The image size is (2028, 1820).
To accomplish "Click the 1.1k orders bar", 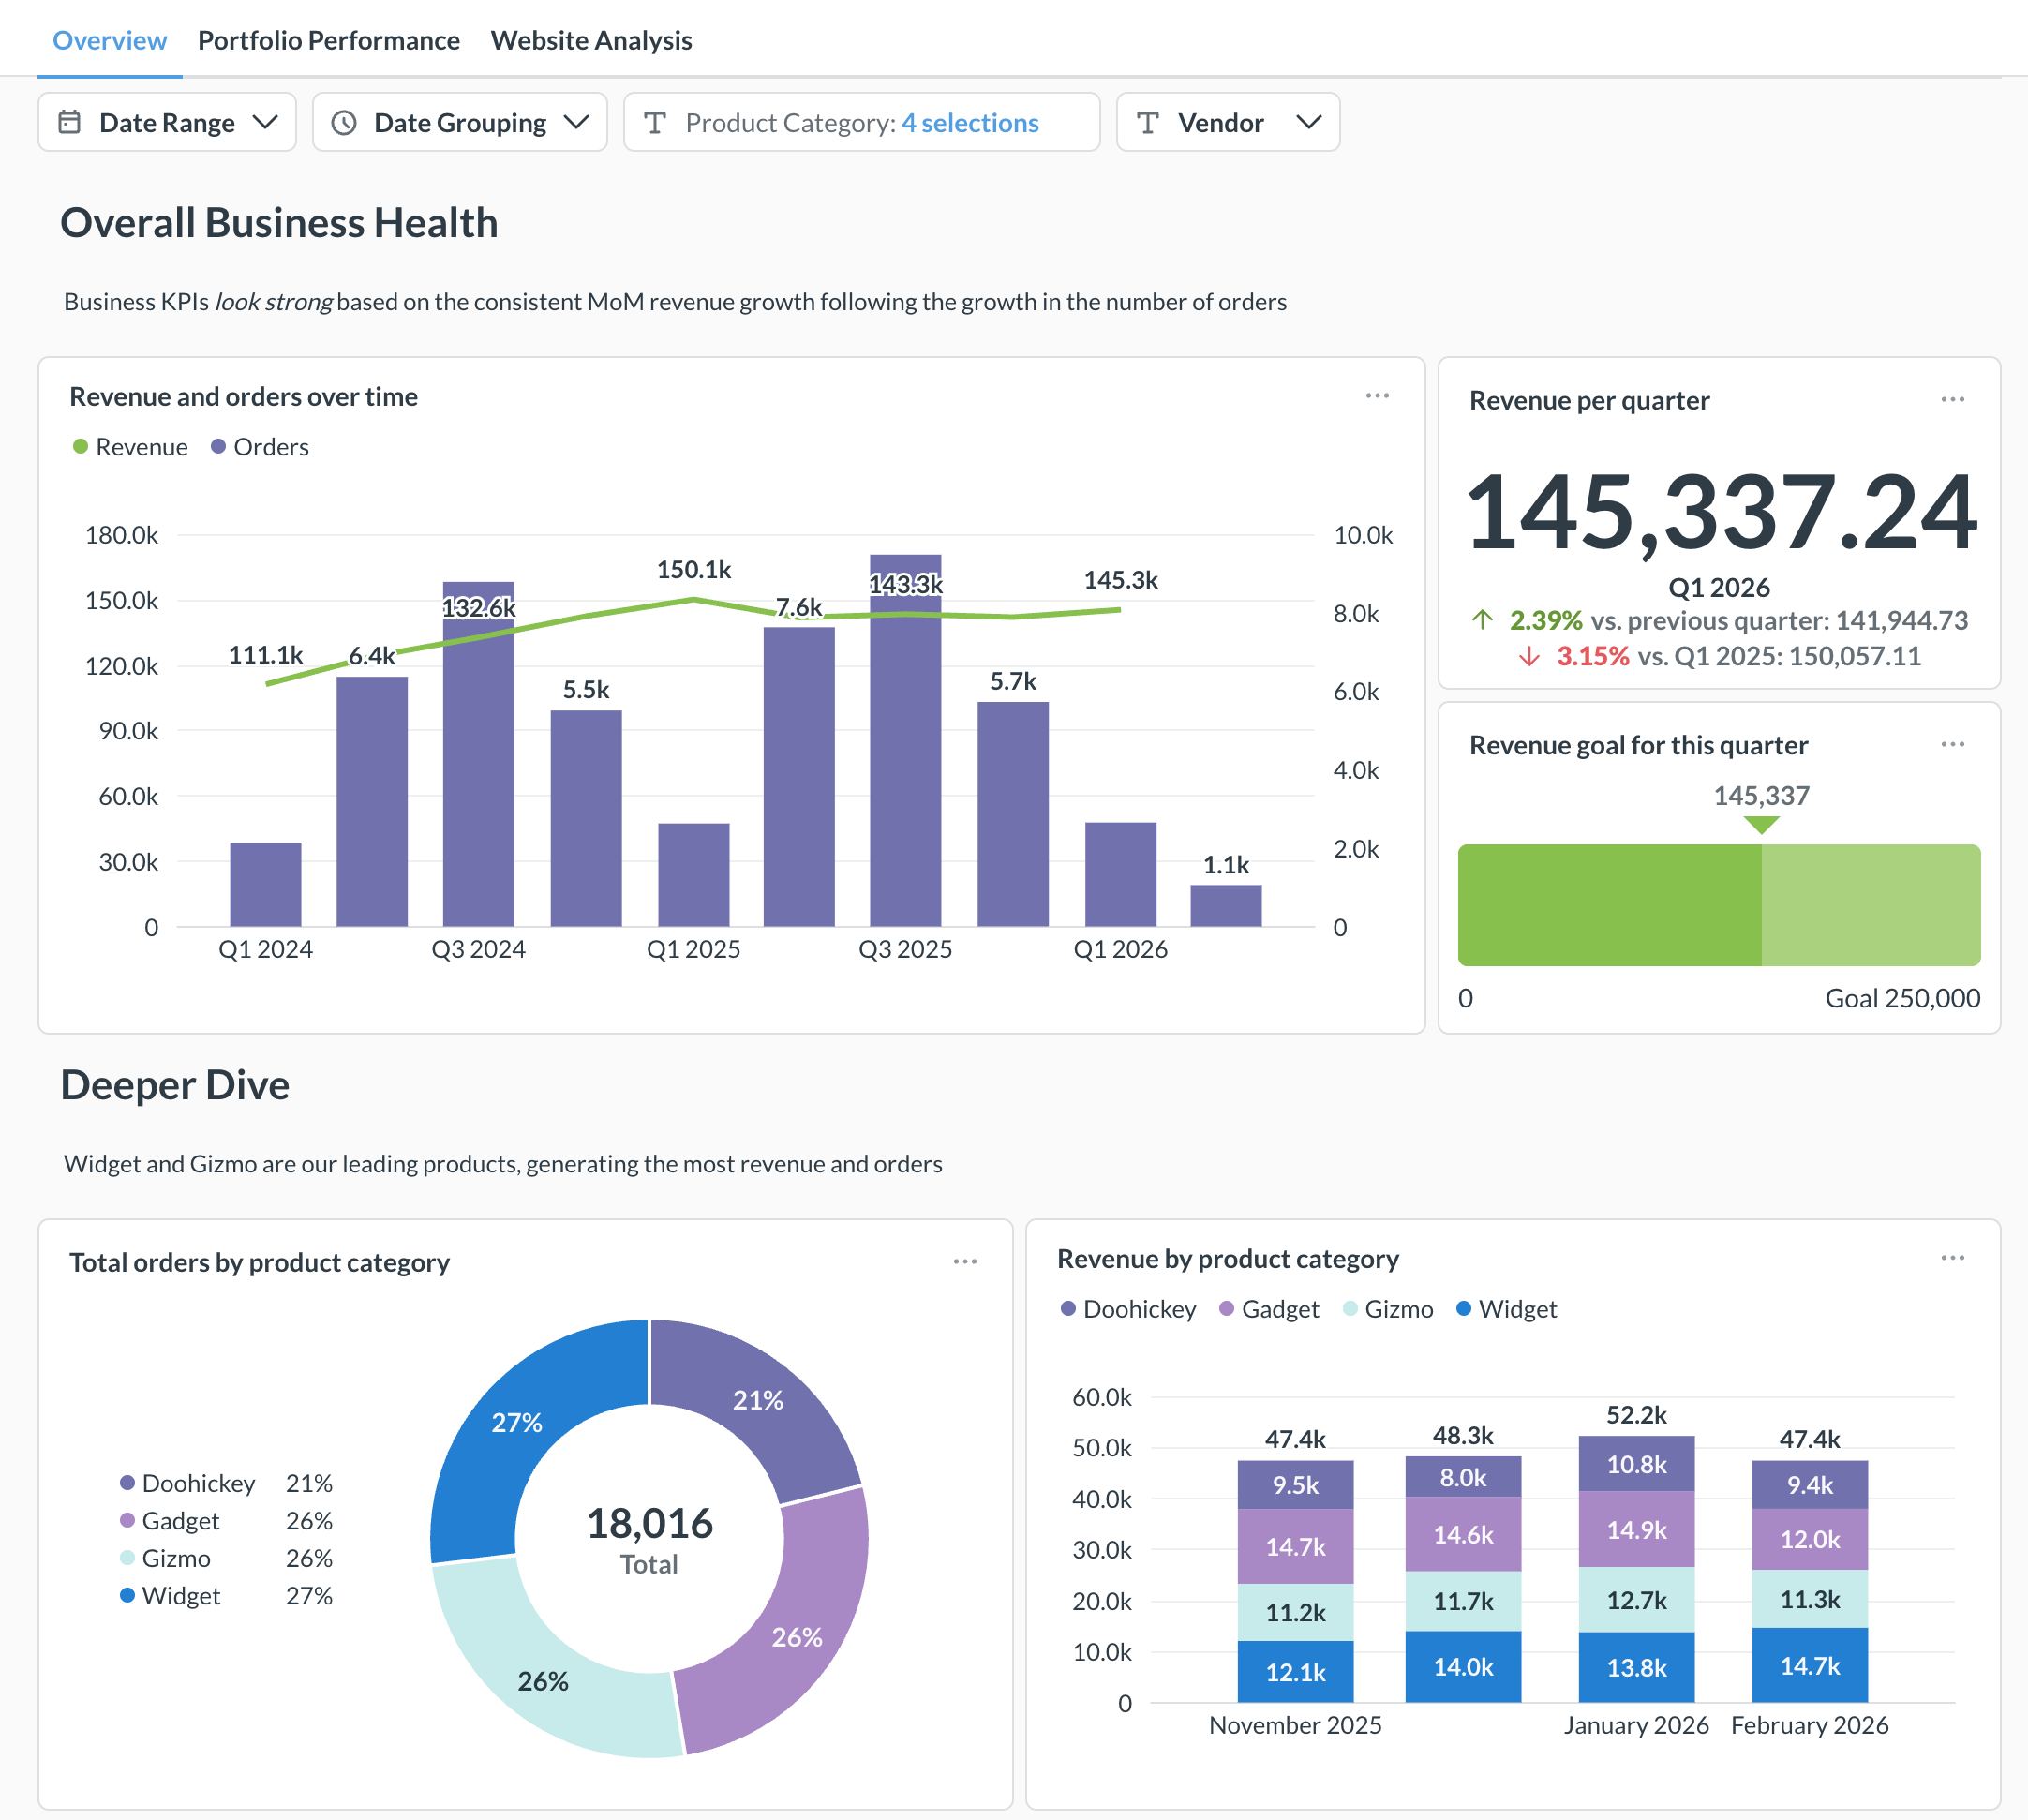I will tap(1225, 906).
